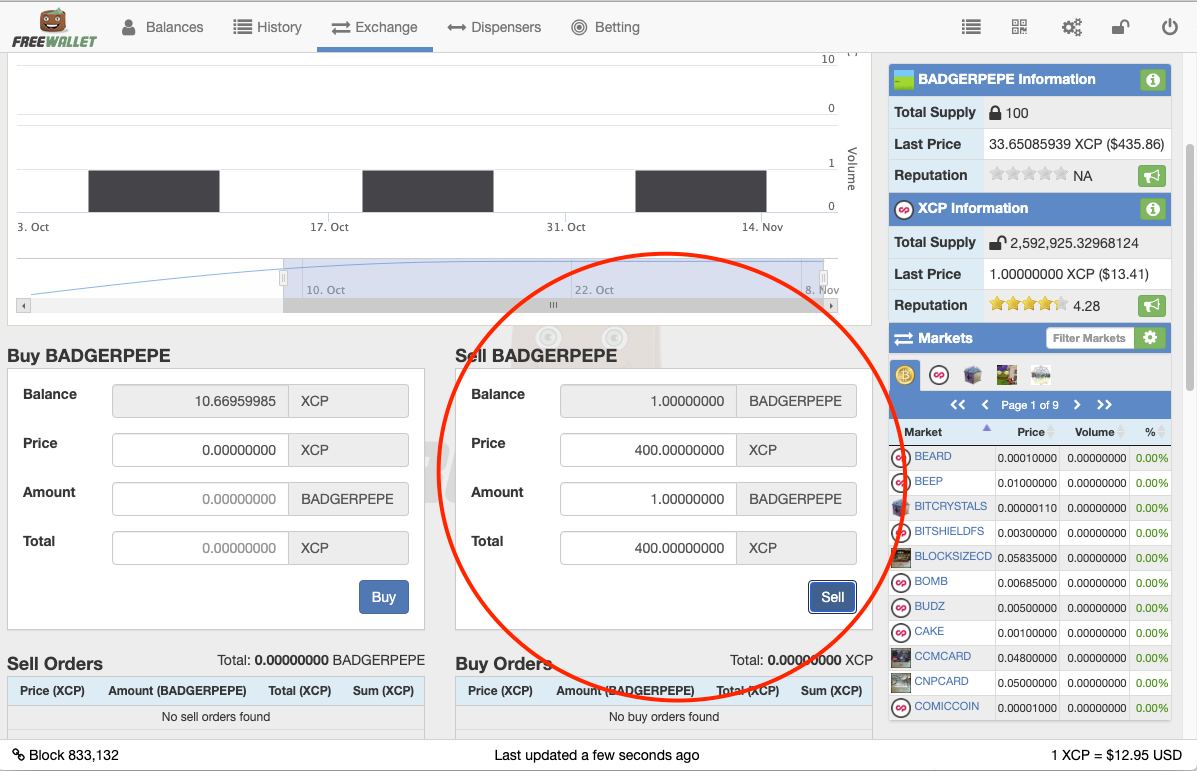This screenshot has height=771, width=1197.
Task: Click the Sell Amount input field
Action: 648,499
